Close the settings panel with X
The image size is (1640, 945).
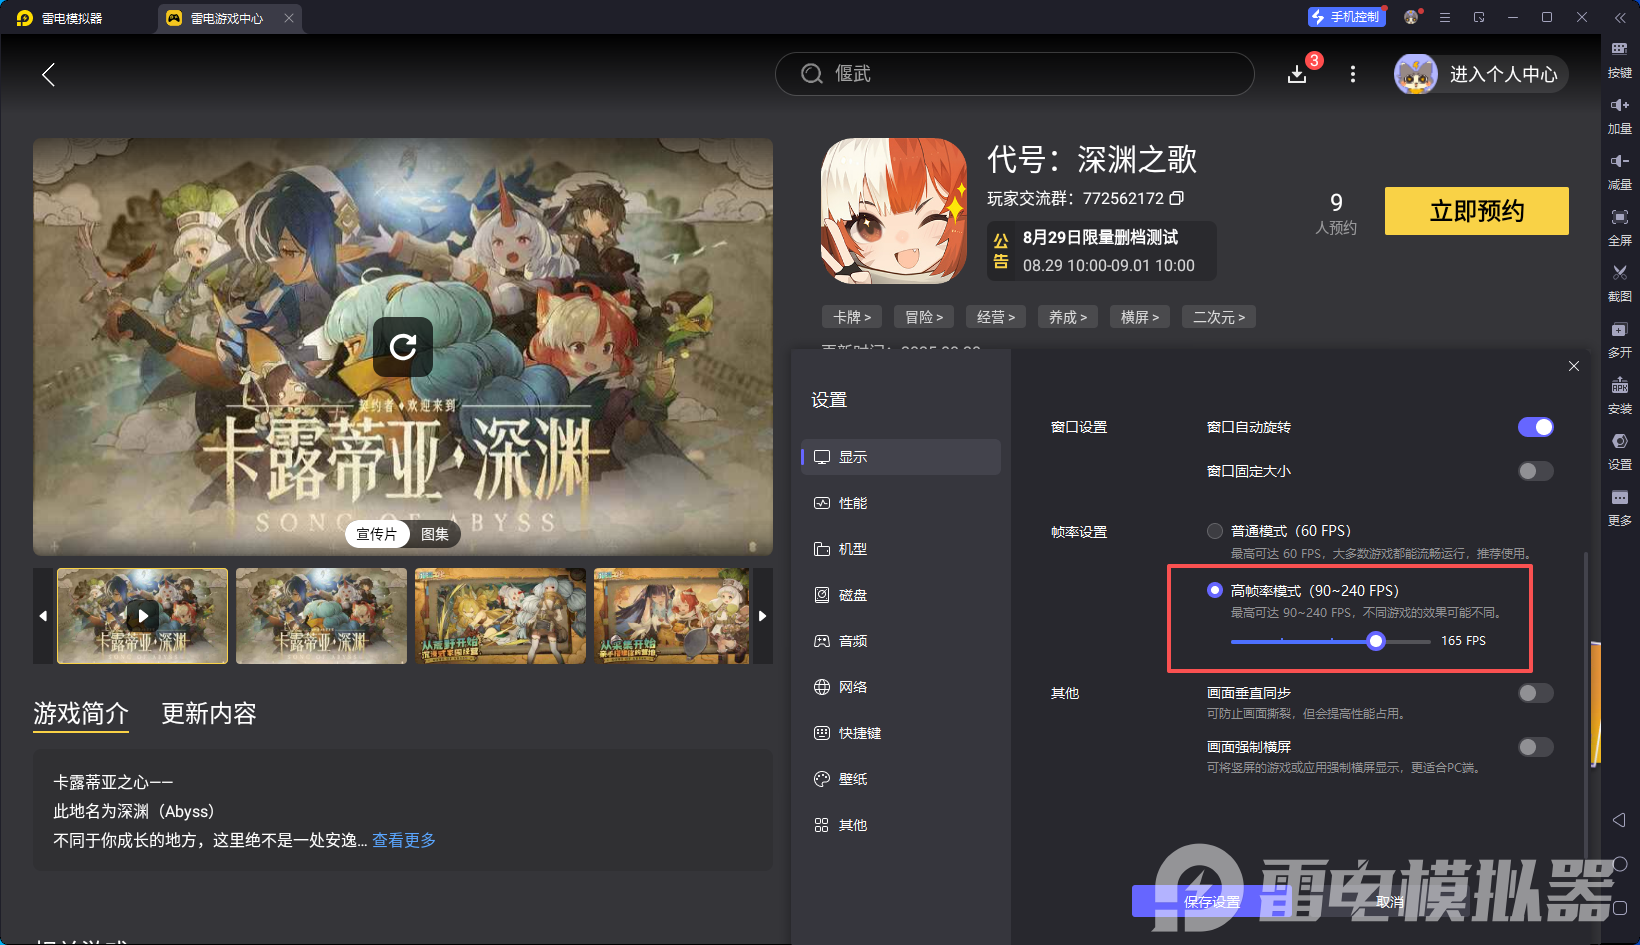(x=1574, y=366)
